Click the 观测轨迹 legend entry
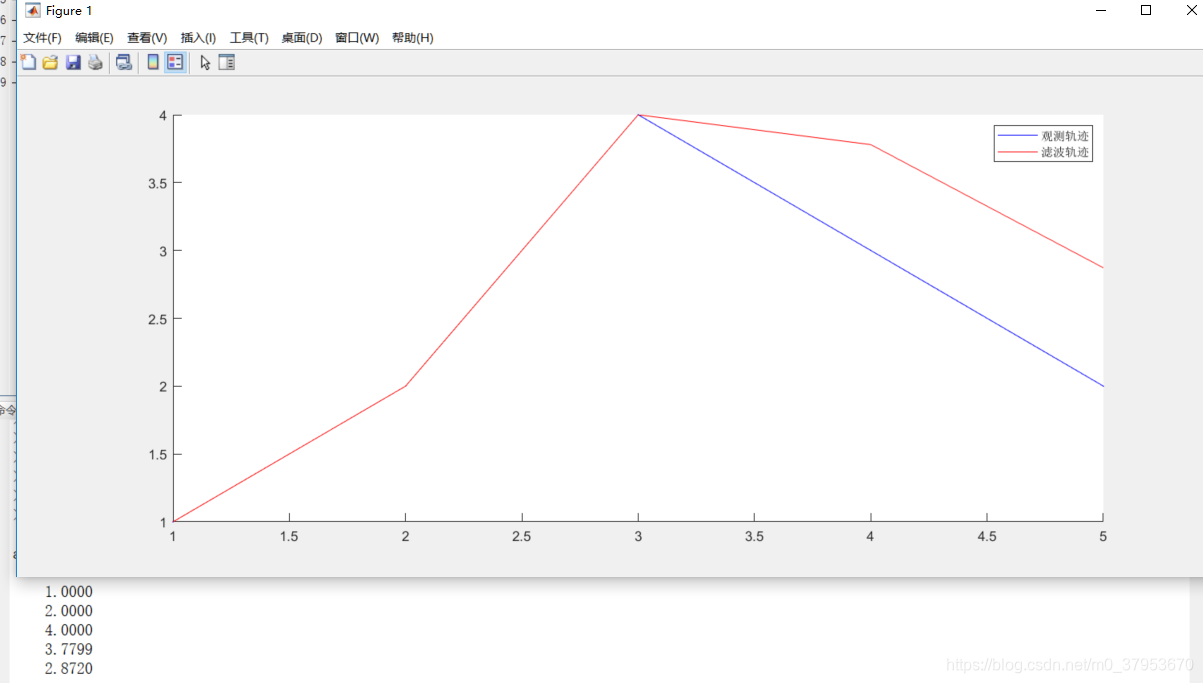The height and width of the screenshot is (683, 1203). click(x=1065, y=136)
